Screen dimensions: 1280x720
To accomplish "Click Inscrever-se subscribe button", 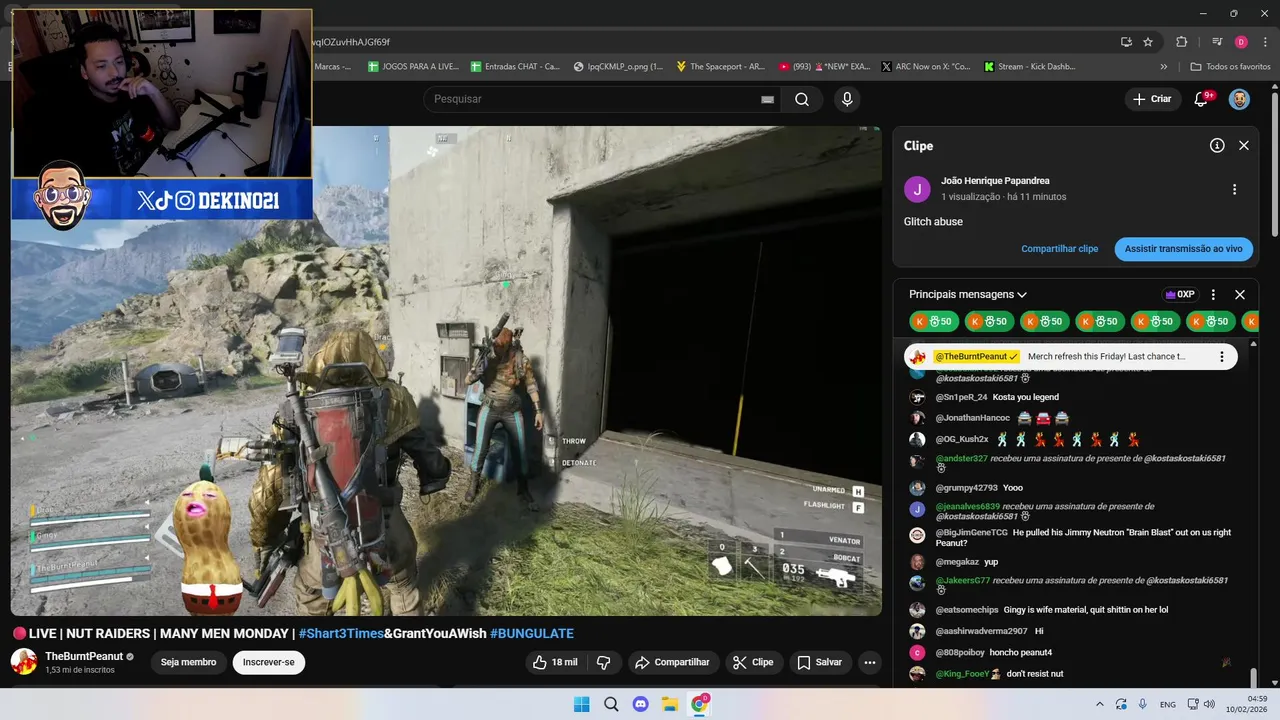I will [x=269, y=662].
